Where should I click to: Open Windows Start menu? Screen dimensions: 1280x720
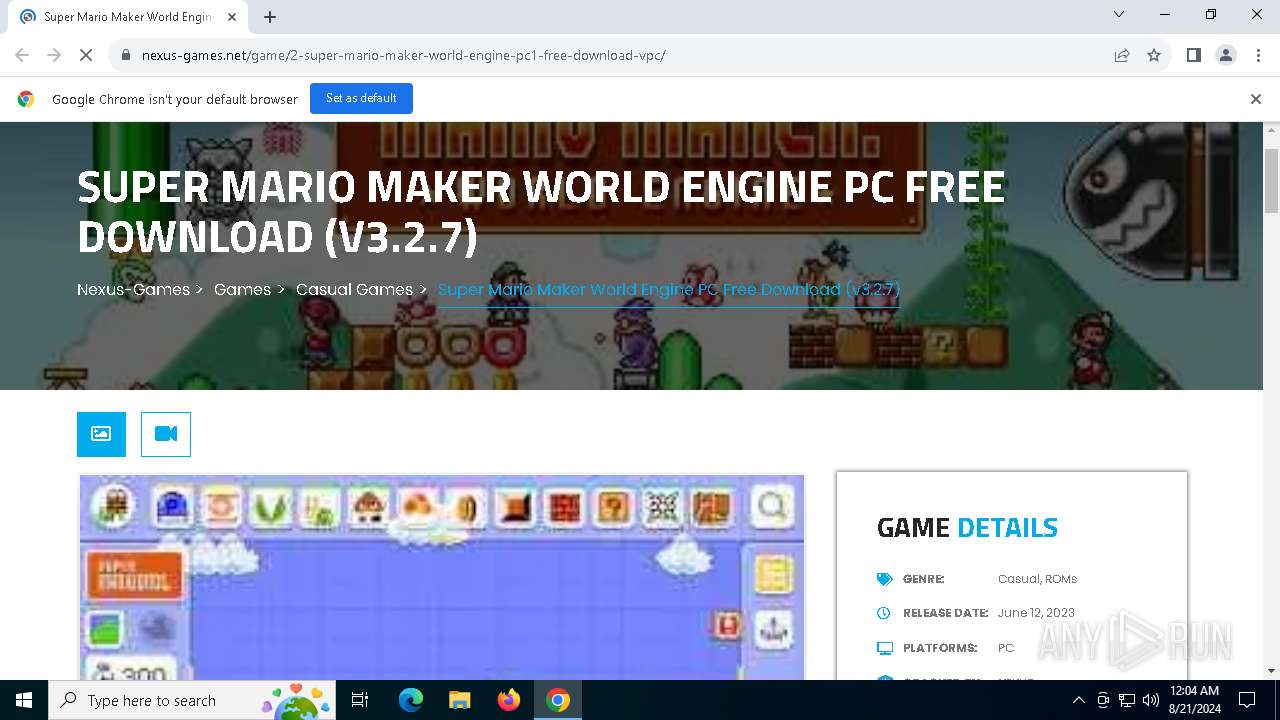pyautogui.click(x=24, y=700)
